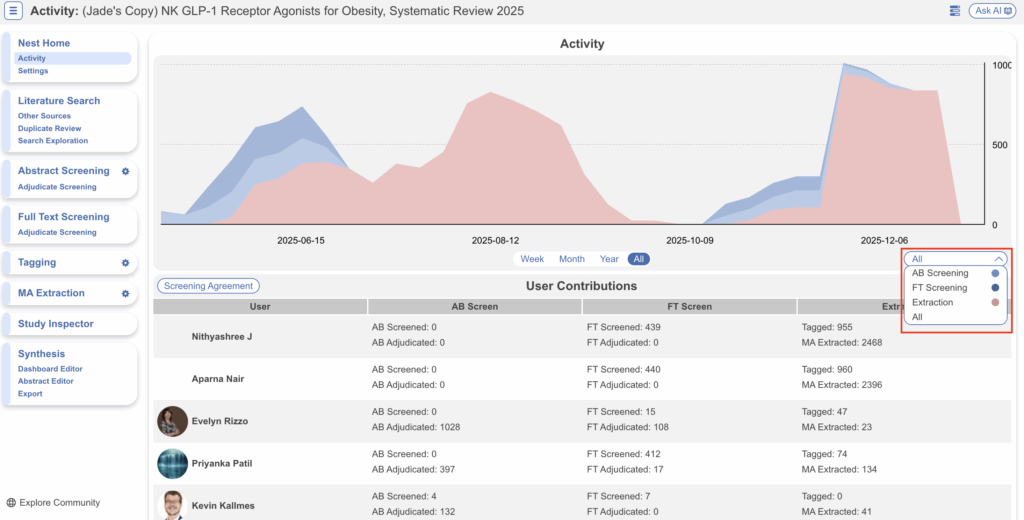Click the Explore Community globe icon
The image size is (1024, 520).
pyautogui.click(x=11, y=503)
